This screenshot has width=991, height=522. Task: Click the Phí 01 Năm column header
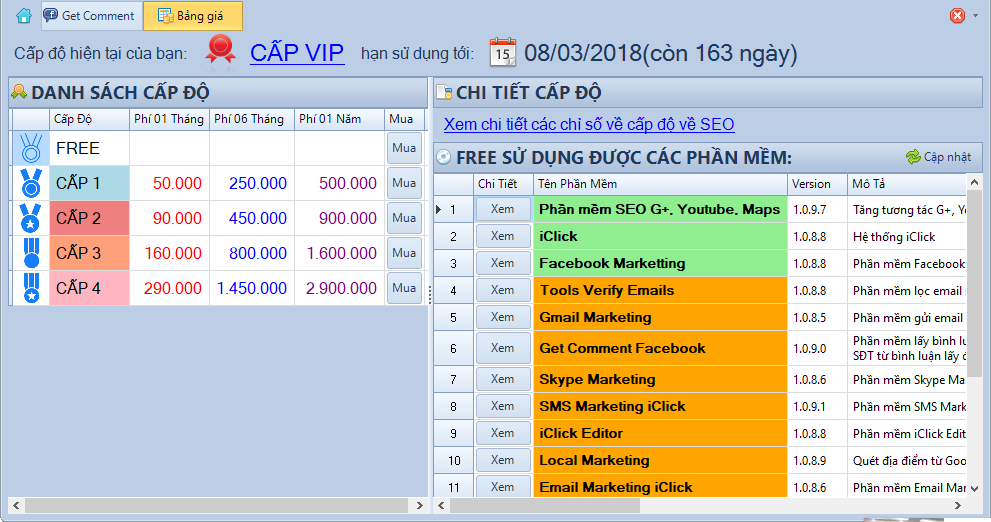pyautogui.click(x=339, y=119)
